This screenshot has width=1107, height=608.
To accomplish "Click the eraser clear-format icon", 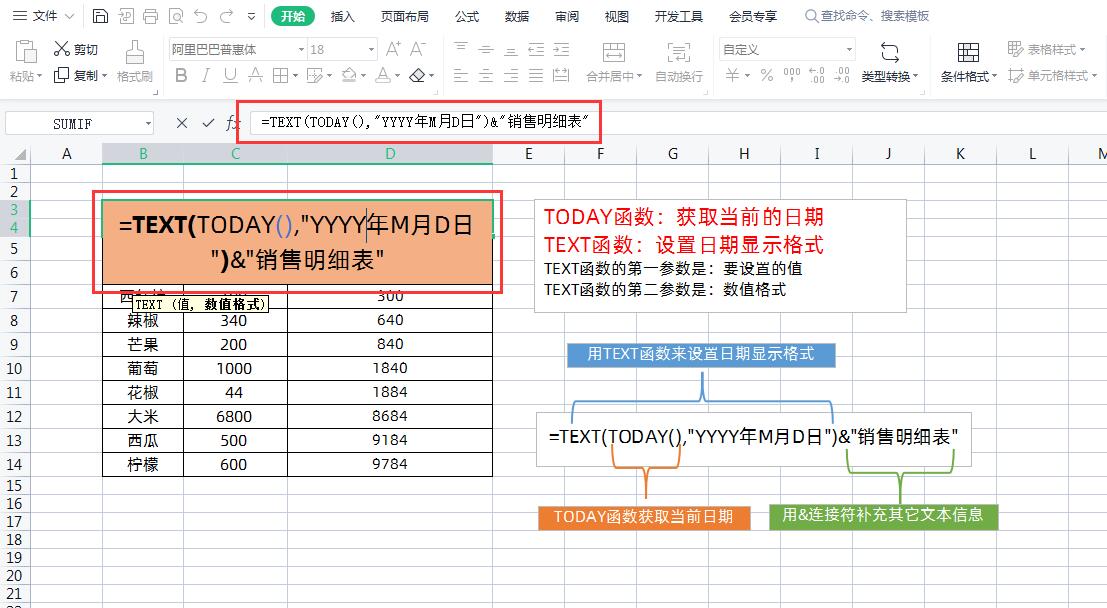I will (x=417, y=76).
